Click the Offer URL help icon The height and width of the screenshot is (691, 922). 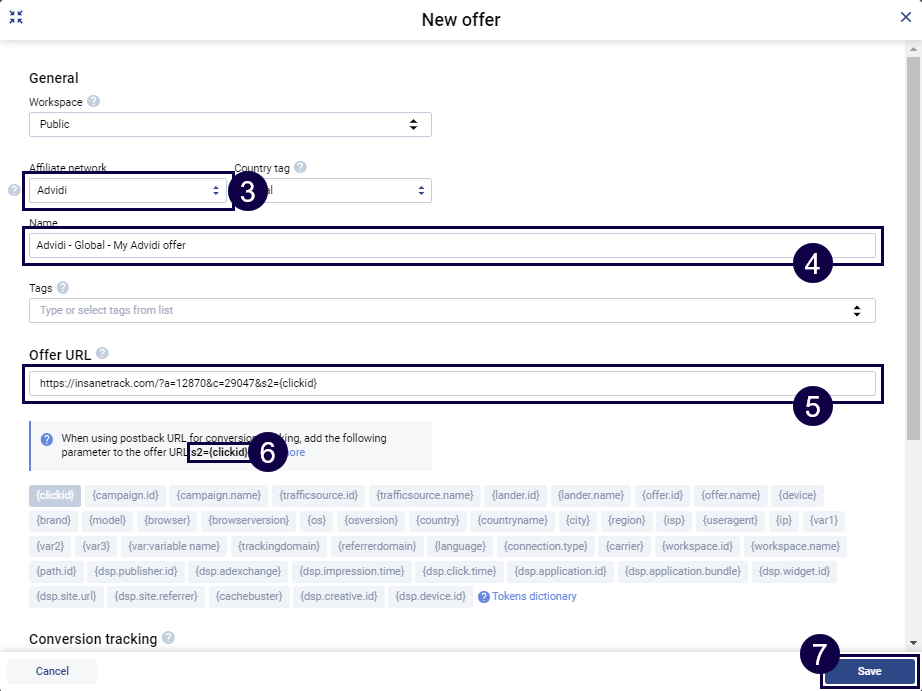103,353
